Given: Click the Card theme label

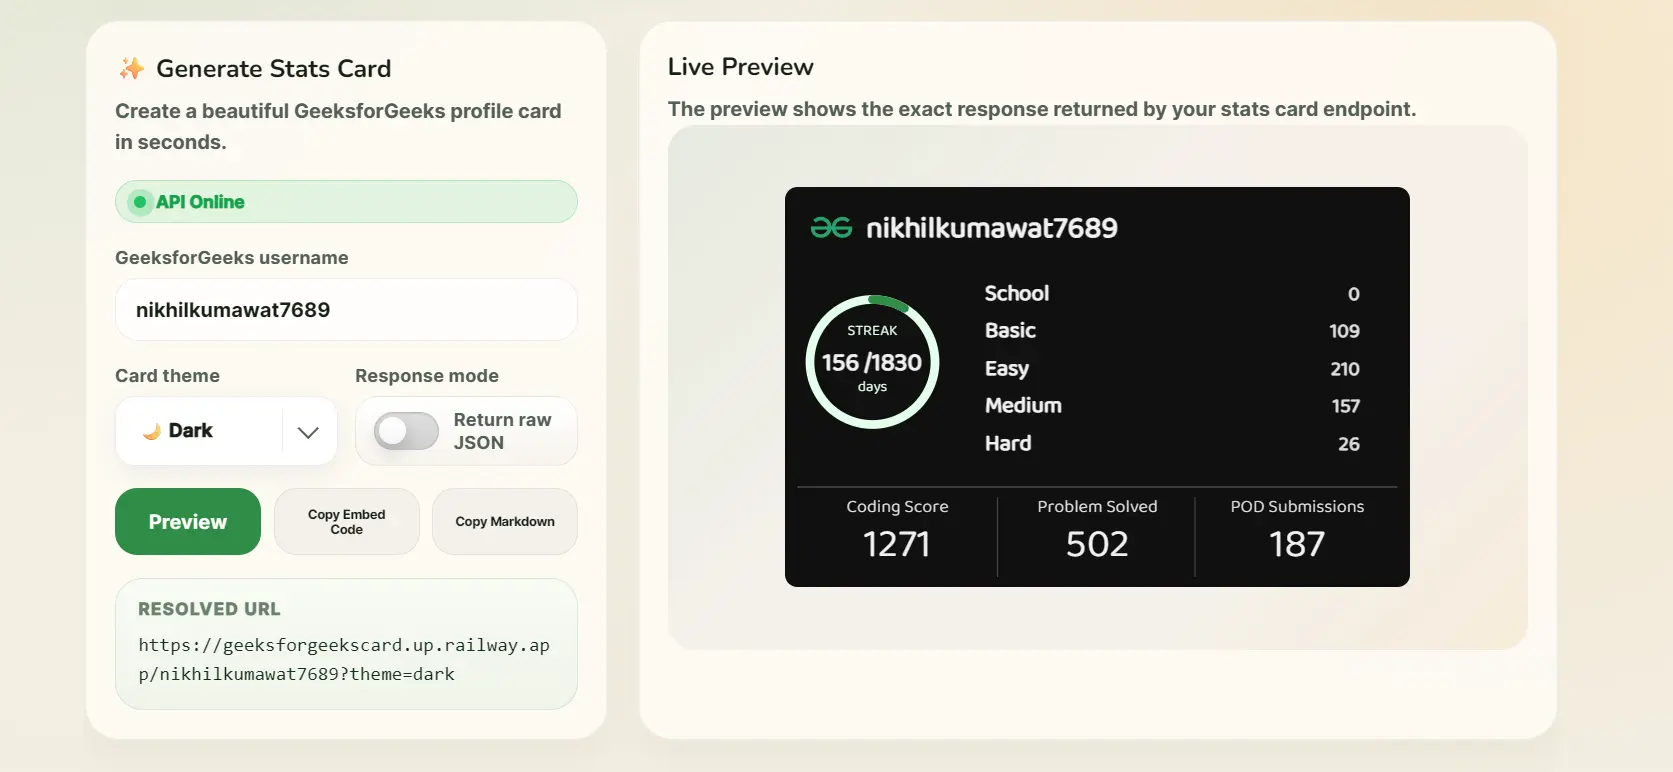Looking at the screenshot, I should click(x=167, y=376).
